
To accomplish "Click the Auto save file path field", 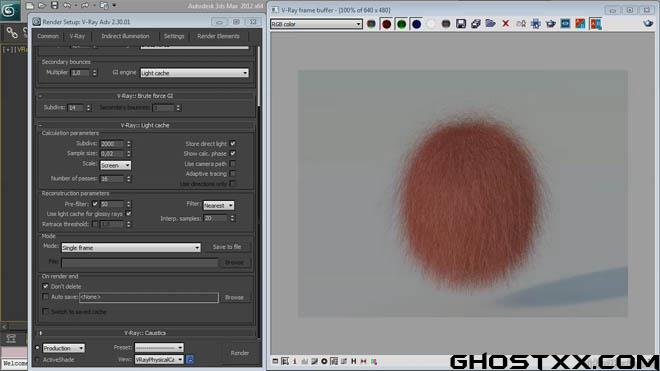I will [x=149, y=297].
